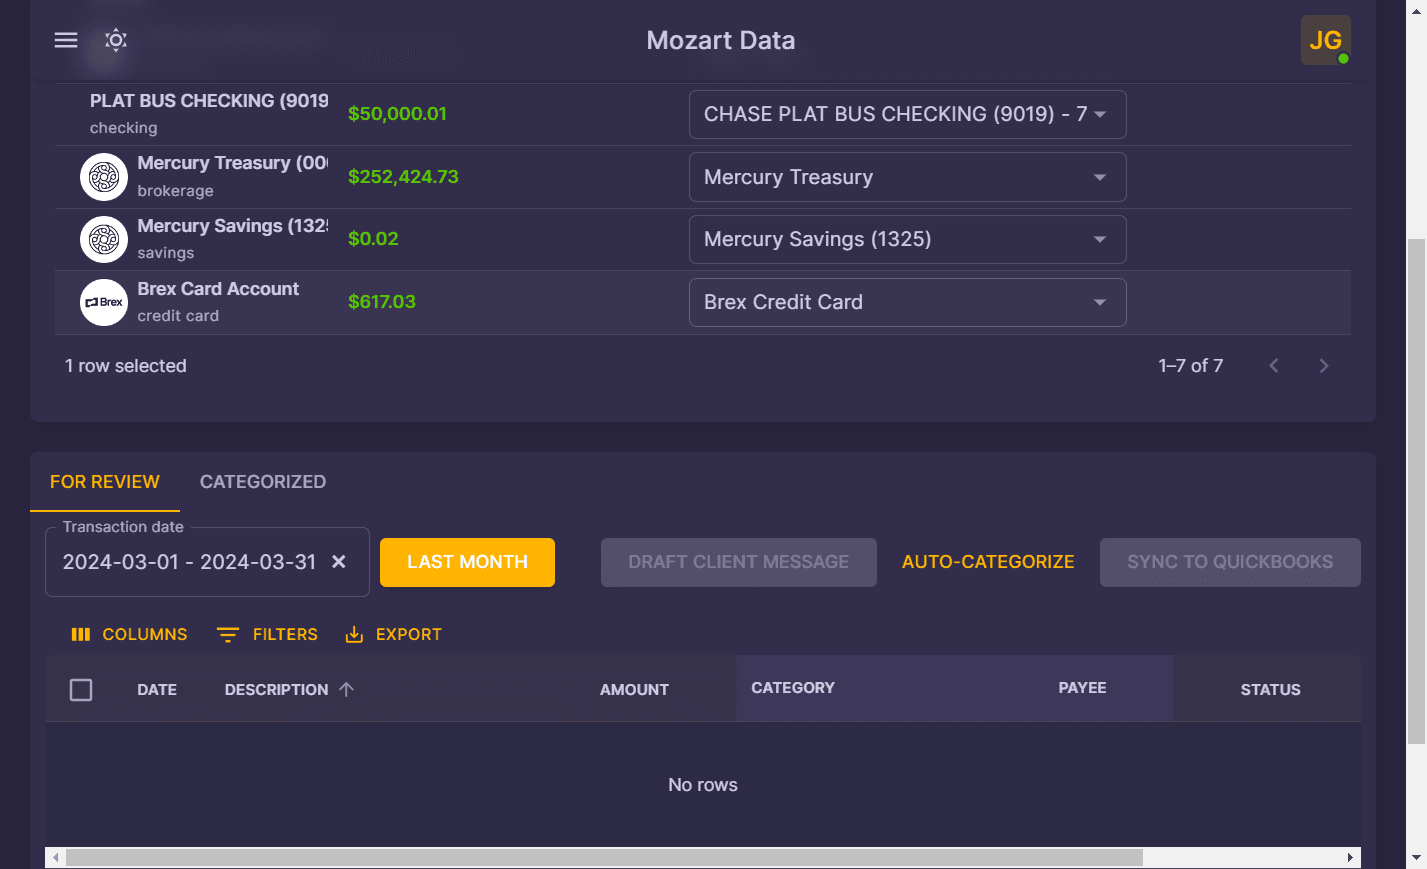The image size is (1427, 869).
Task: Click the EXPORT download icon
Action: point(354,634)
